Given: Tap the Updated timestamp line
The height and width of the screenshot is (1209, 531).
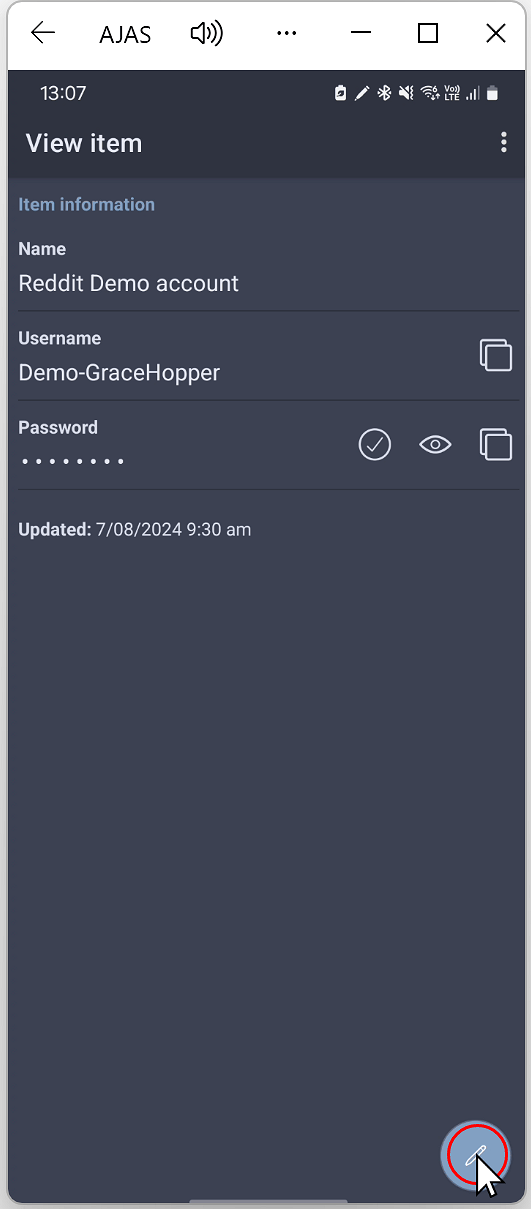Looking at the screenshot, I should pyautogui.click(x=135, y=529).
